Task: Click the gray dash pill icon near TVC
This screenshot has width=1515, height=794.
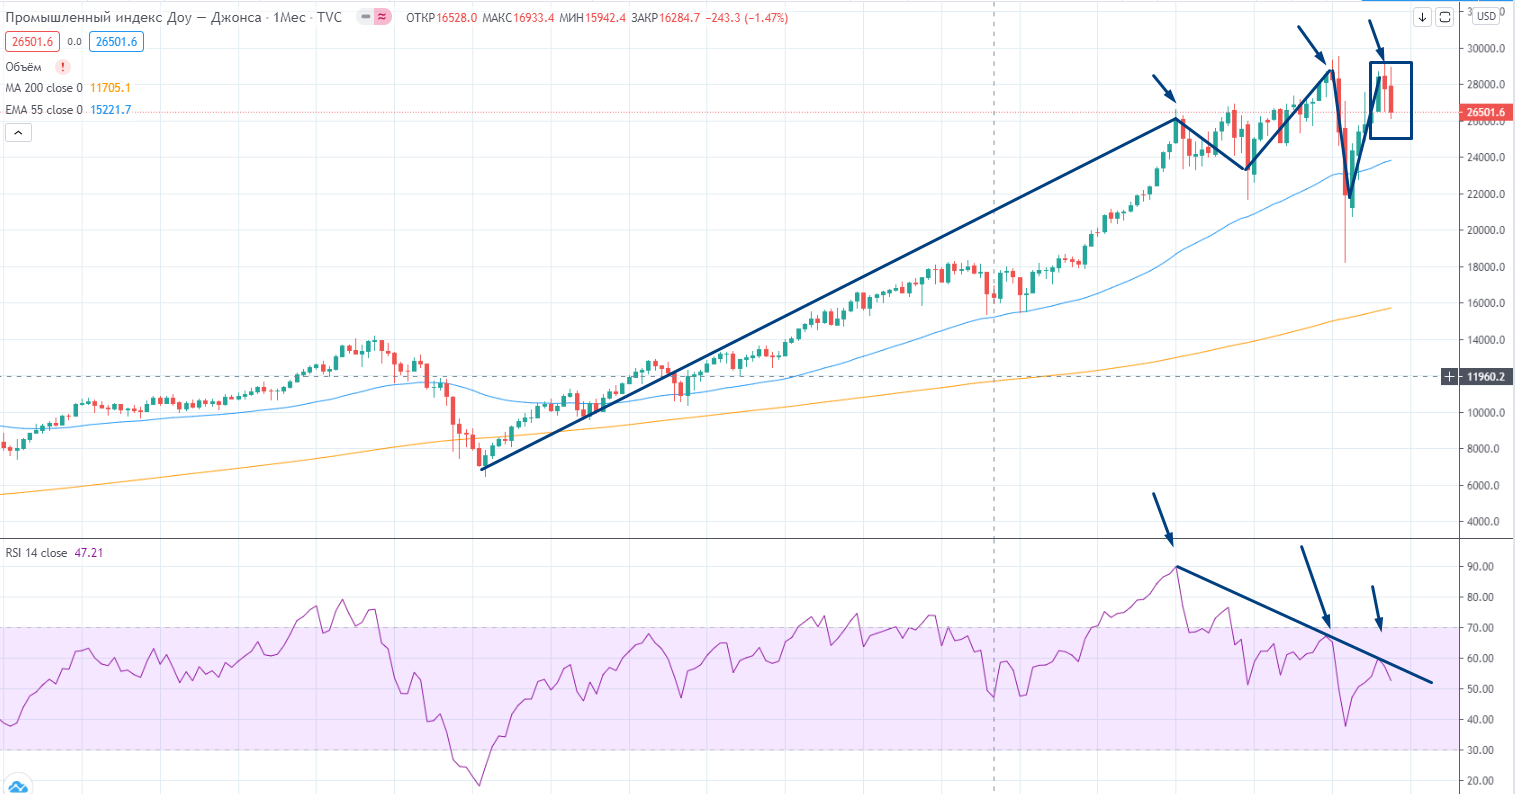Action: (x=365, y=17)
